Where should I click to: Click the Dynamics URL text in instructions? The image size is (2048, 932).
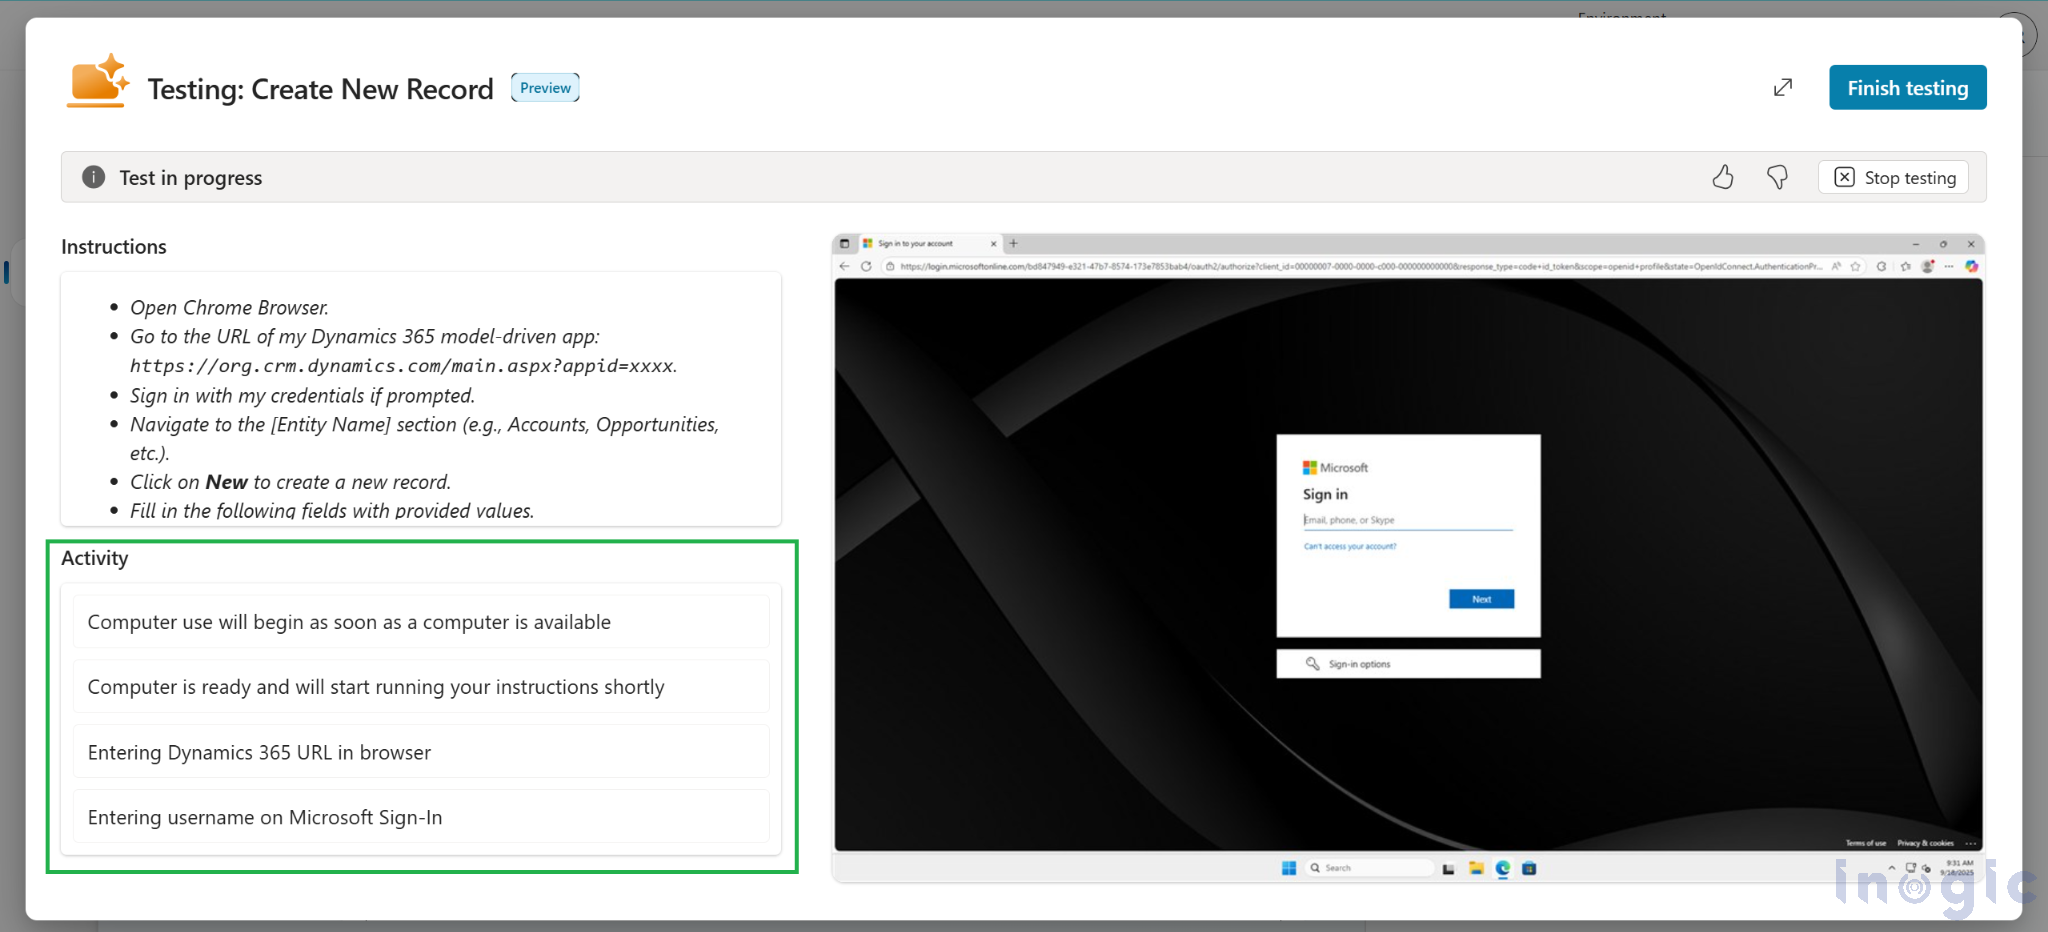[x=403, y=366]
